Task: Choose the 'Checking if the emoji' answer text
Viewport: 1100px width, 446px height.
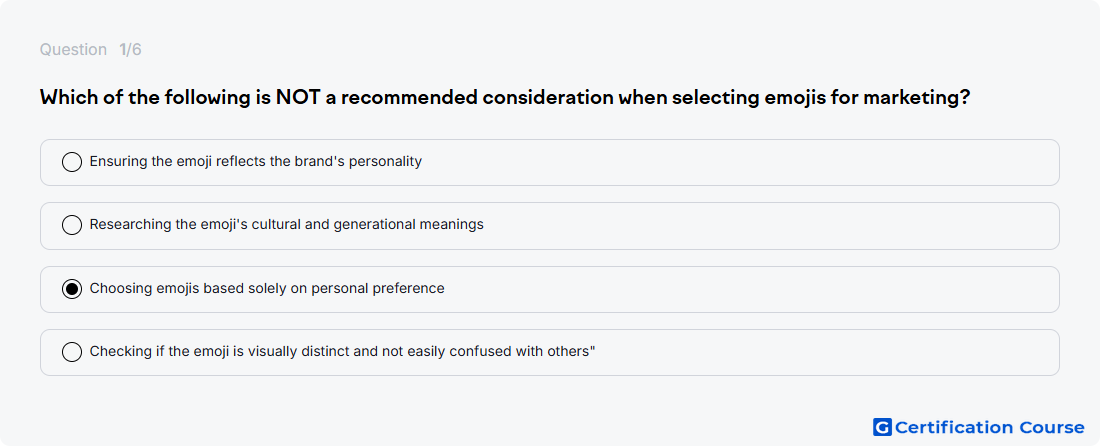Action: click(342, 351)
